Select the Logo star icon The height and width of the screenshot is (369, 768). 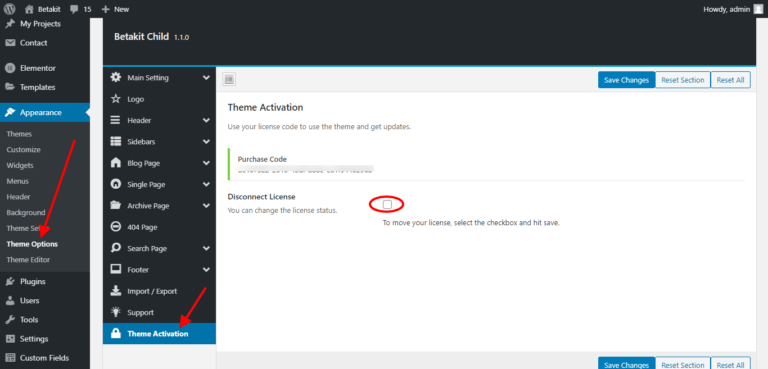pyautogui.click(x=116, y=99)
